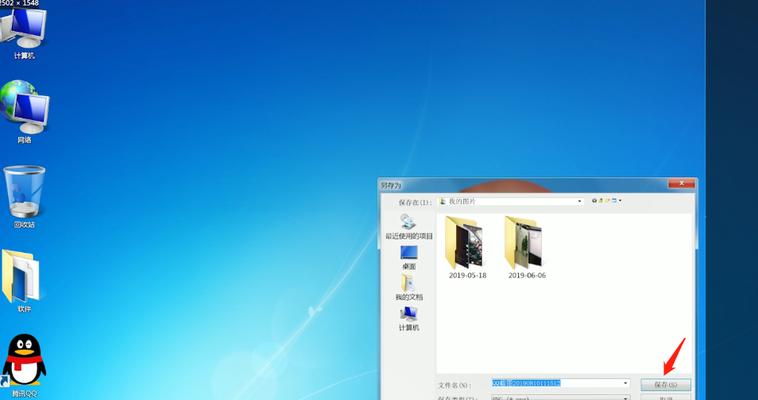Screen dimensions: 758x400
Task: Click the create new folder icon
Action: tap(608, 201)
